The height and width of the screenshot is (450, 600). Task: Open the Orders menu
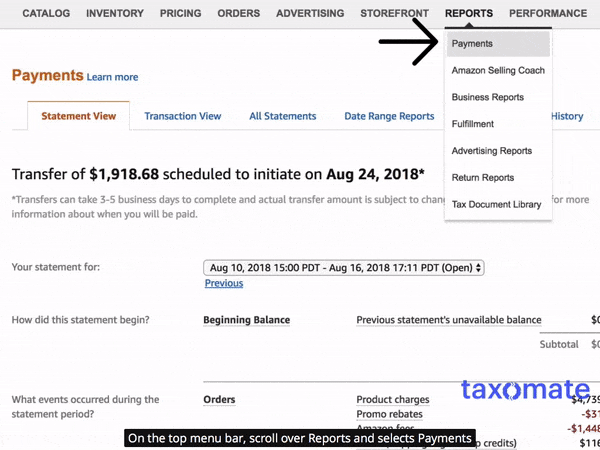click(238, 13)
